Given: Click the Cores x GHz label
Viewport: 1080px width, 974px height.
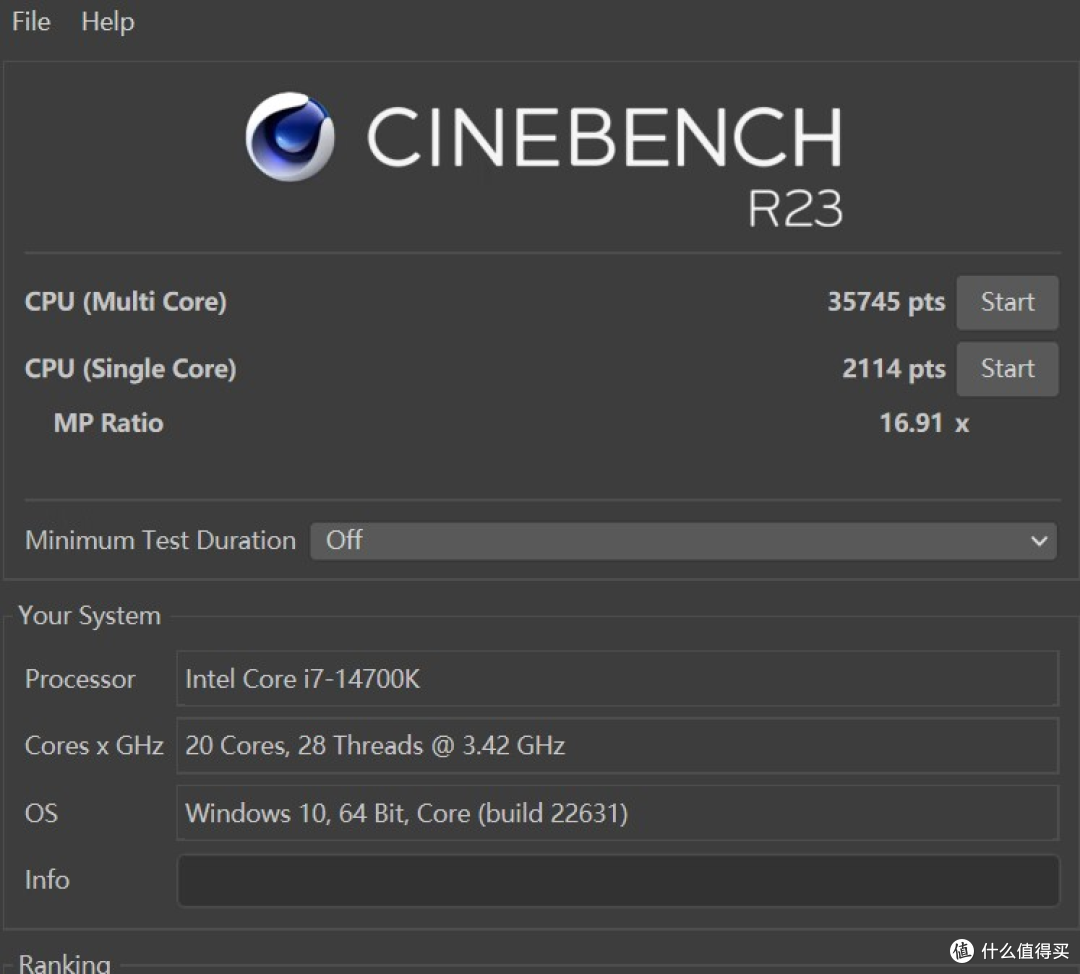Looking at the screenshot, I should tap(94, 746).
